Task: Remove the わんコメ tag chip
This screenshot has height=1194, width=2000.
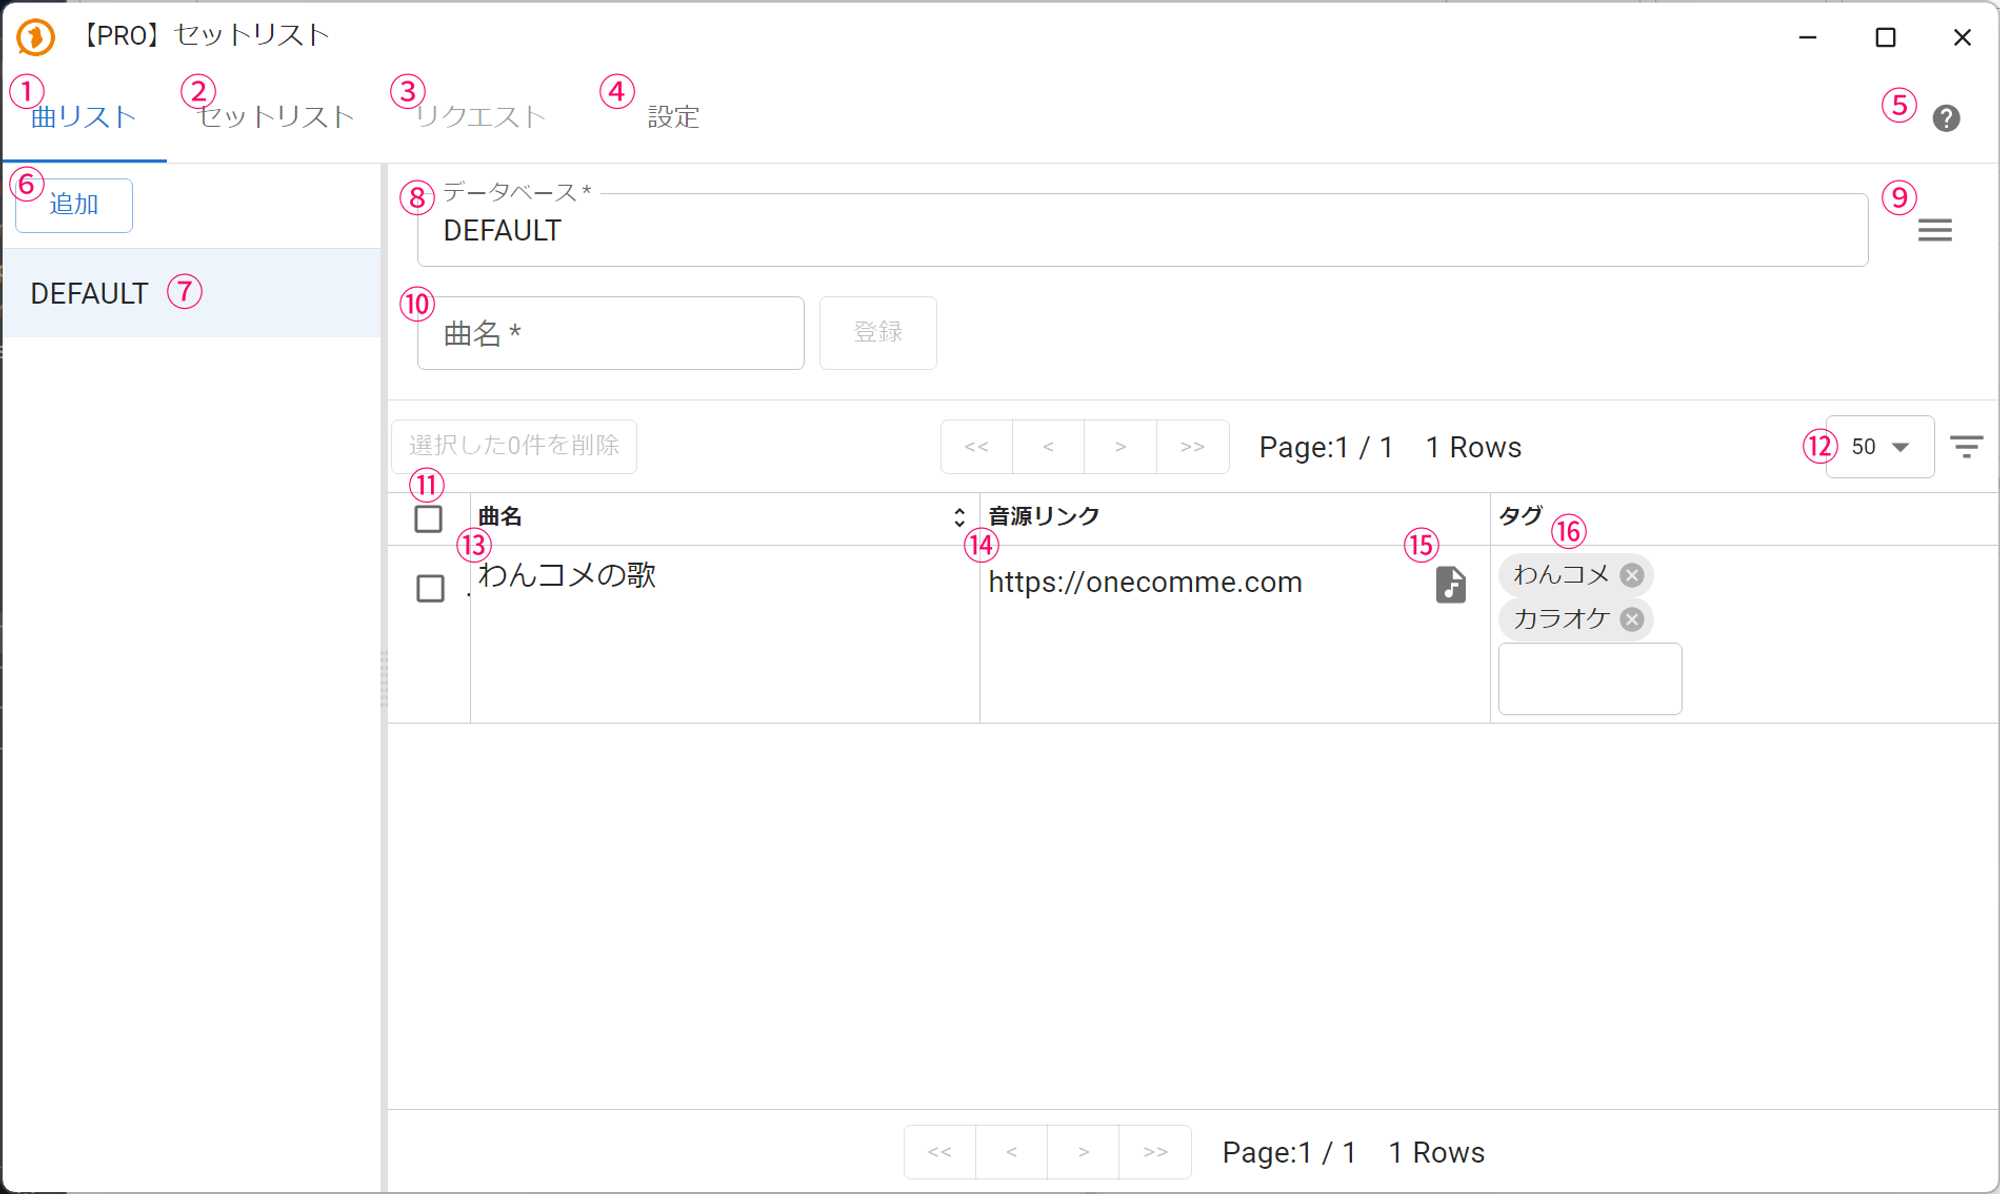Action: click(x=1632, y=575)
